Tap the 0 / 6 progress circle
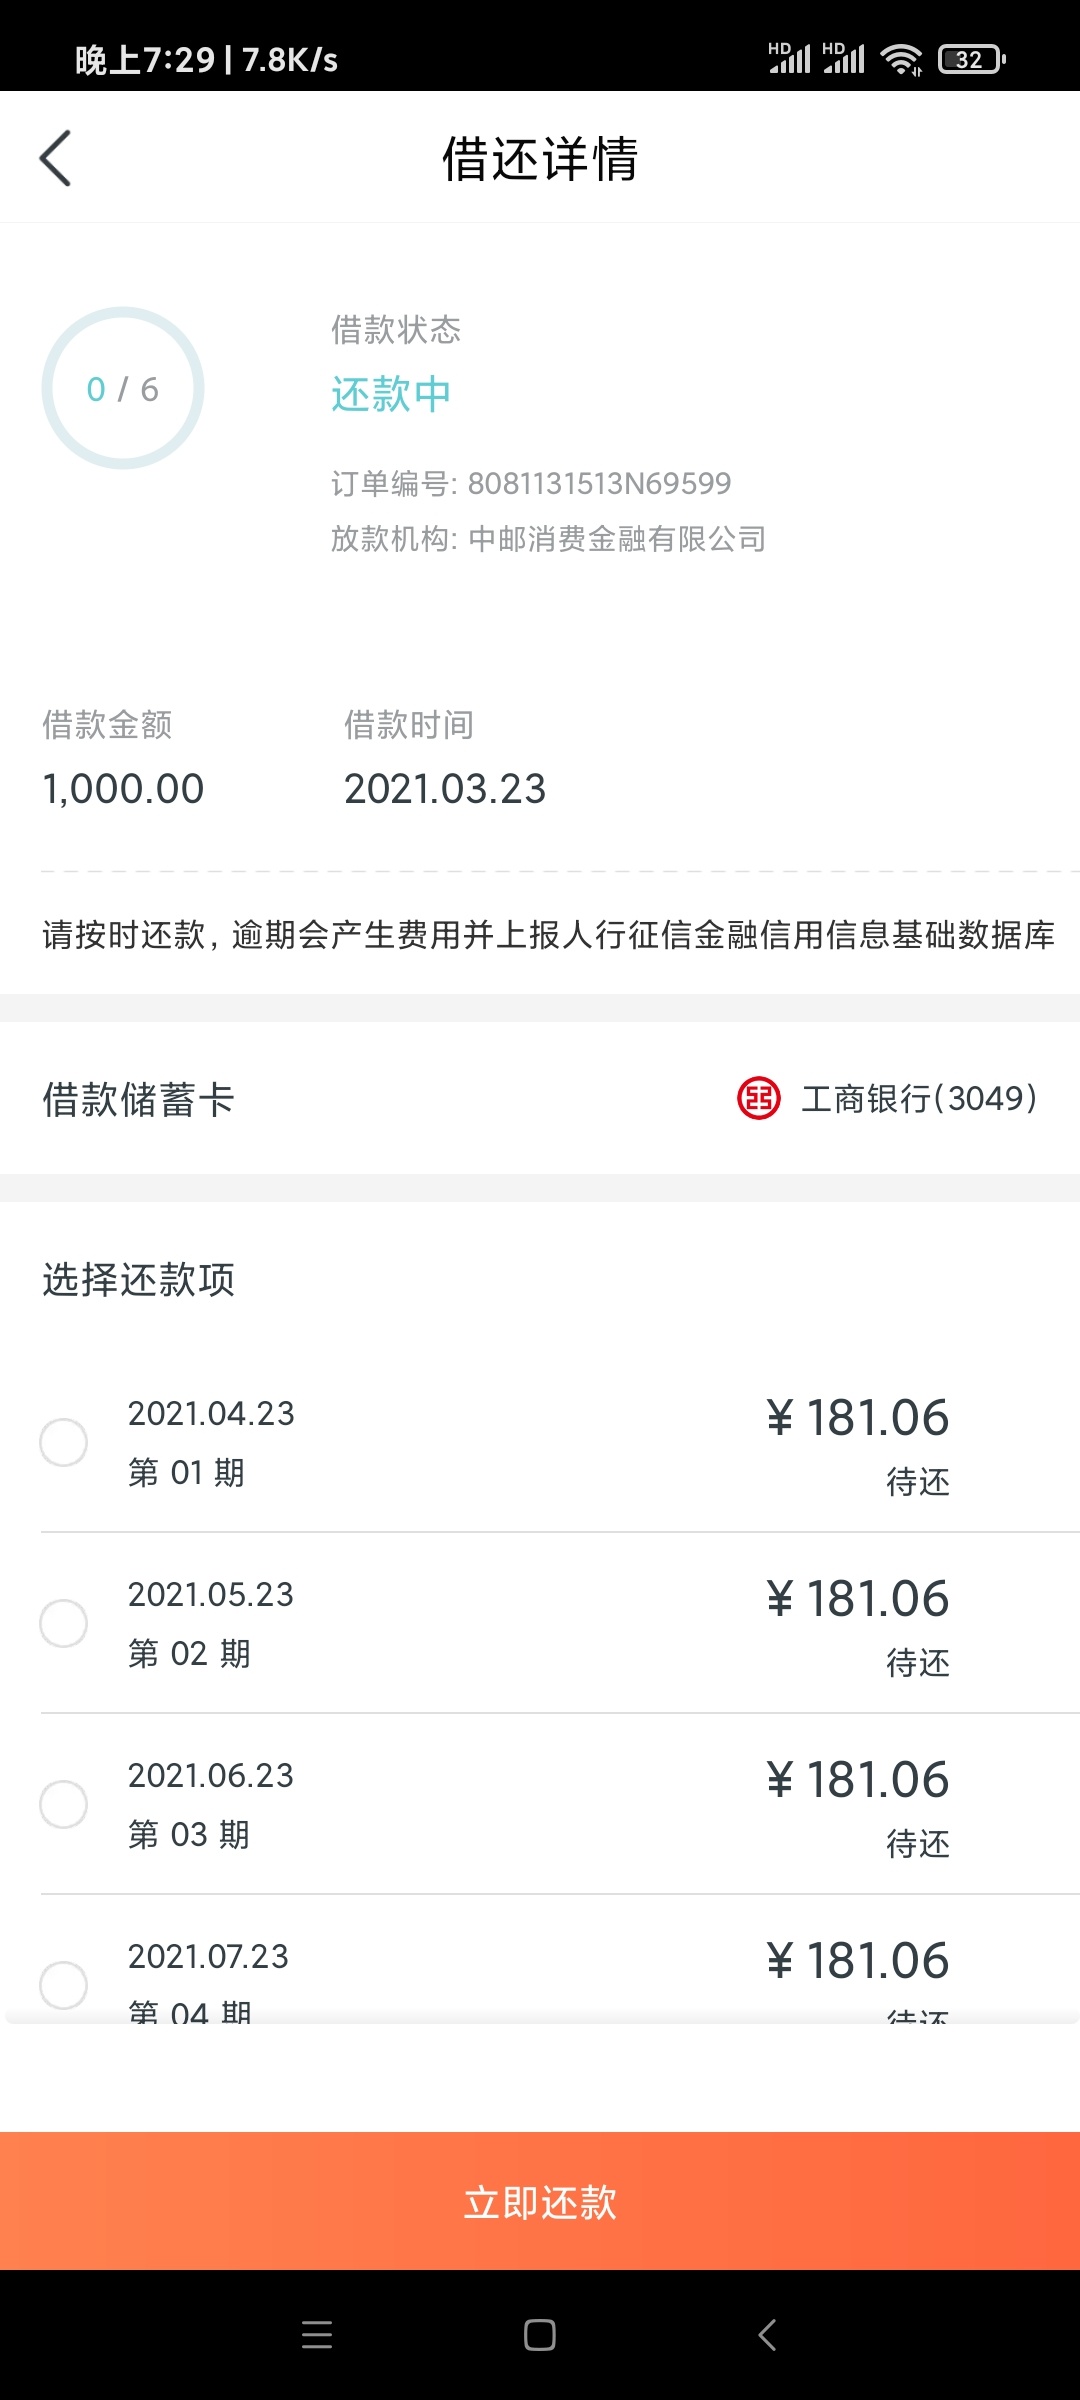The image size is (1080, 2400). (x=123, y=388)
